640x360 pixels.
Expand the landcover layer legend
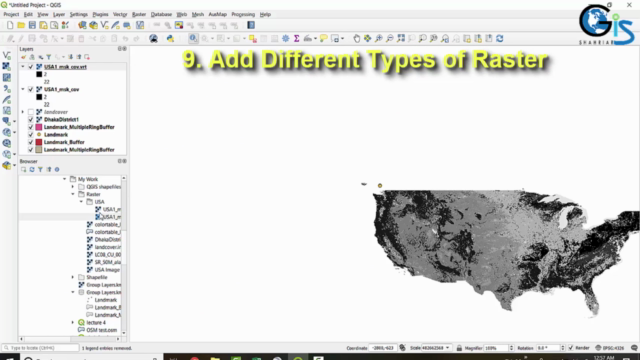point(23,112)
